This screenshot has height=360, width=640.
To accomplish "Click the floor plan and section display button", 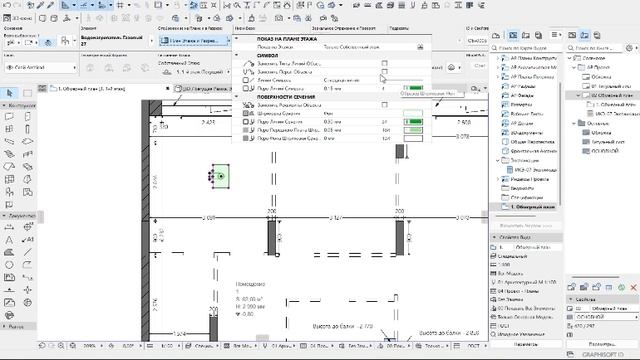I will tap(194, 41).
